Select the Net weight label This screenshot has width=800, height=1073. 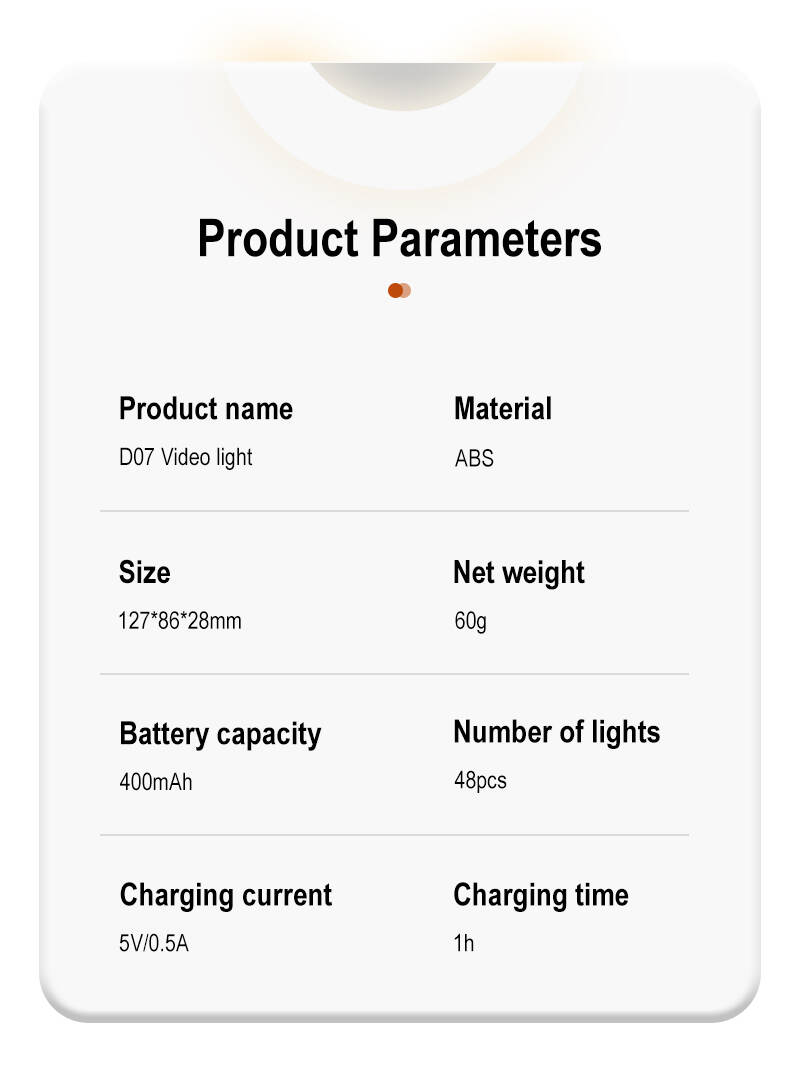519,573
